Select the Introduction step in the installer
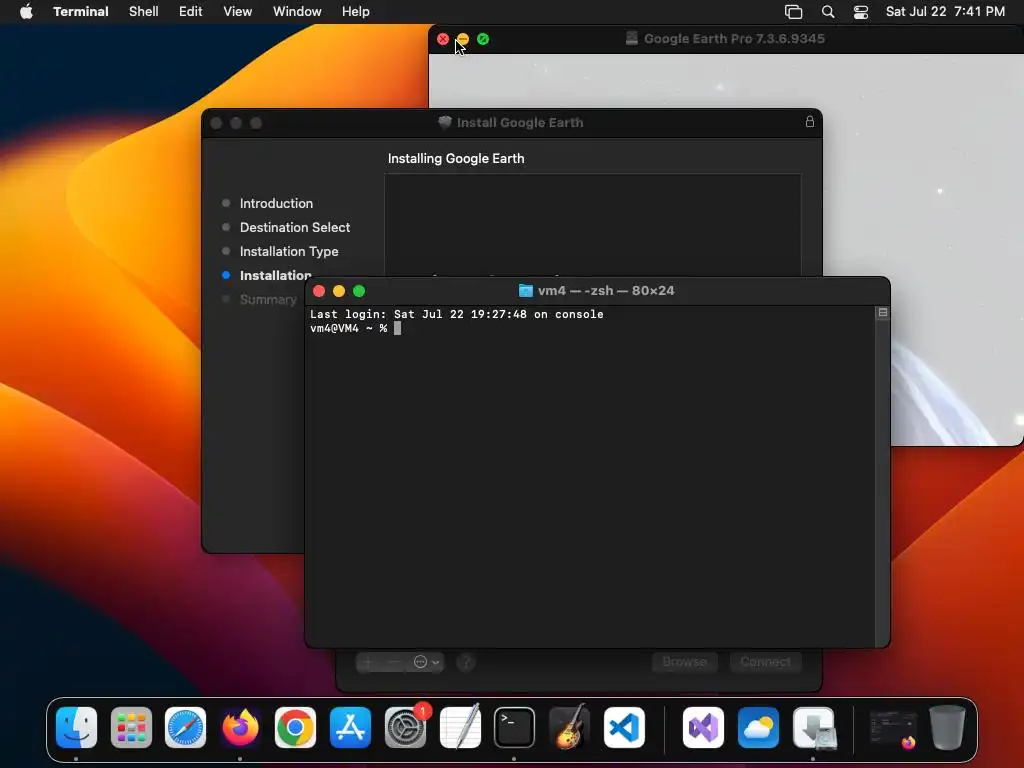 pyautogui.click(x=276, y=203)
